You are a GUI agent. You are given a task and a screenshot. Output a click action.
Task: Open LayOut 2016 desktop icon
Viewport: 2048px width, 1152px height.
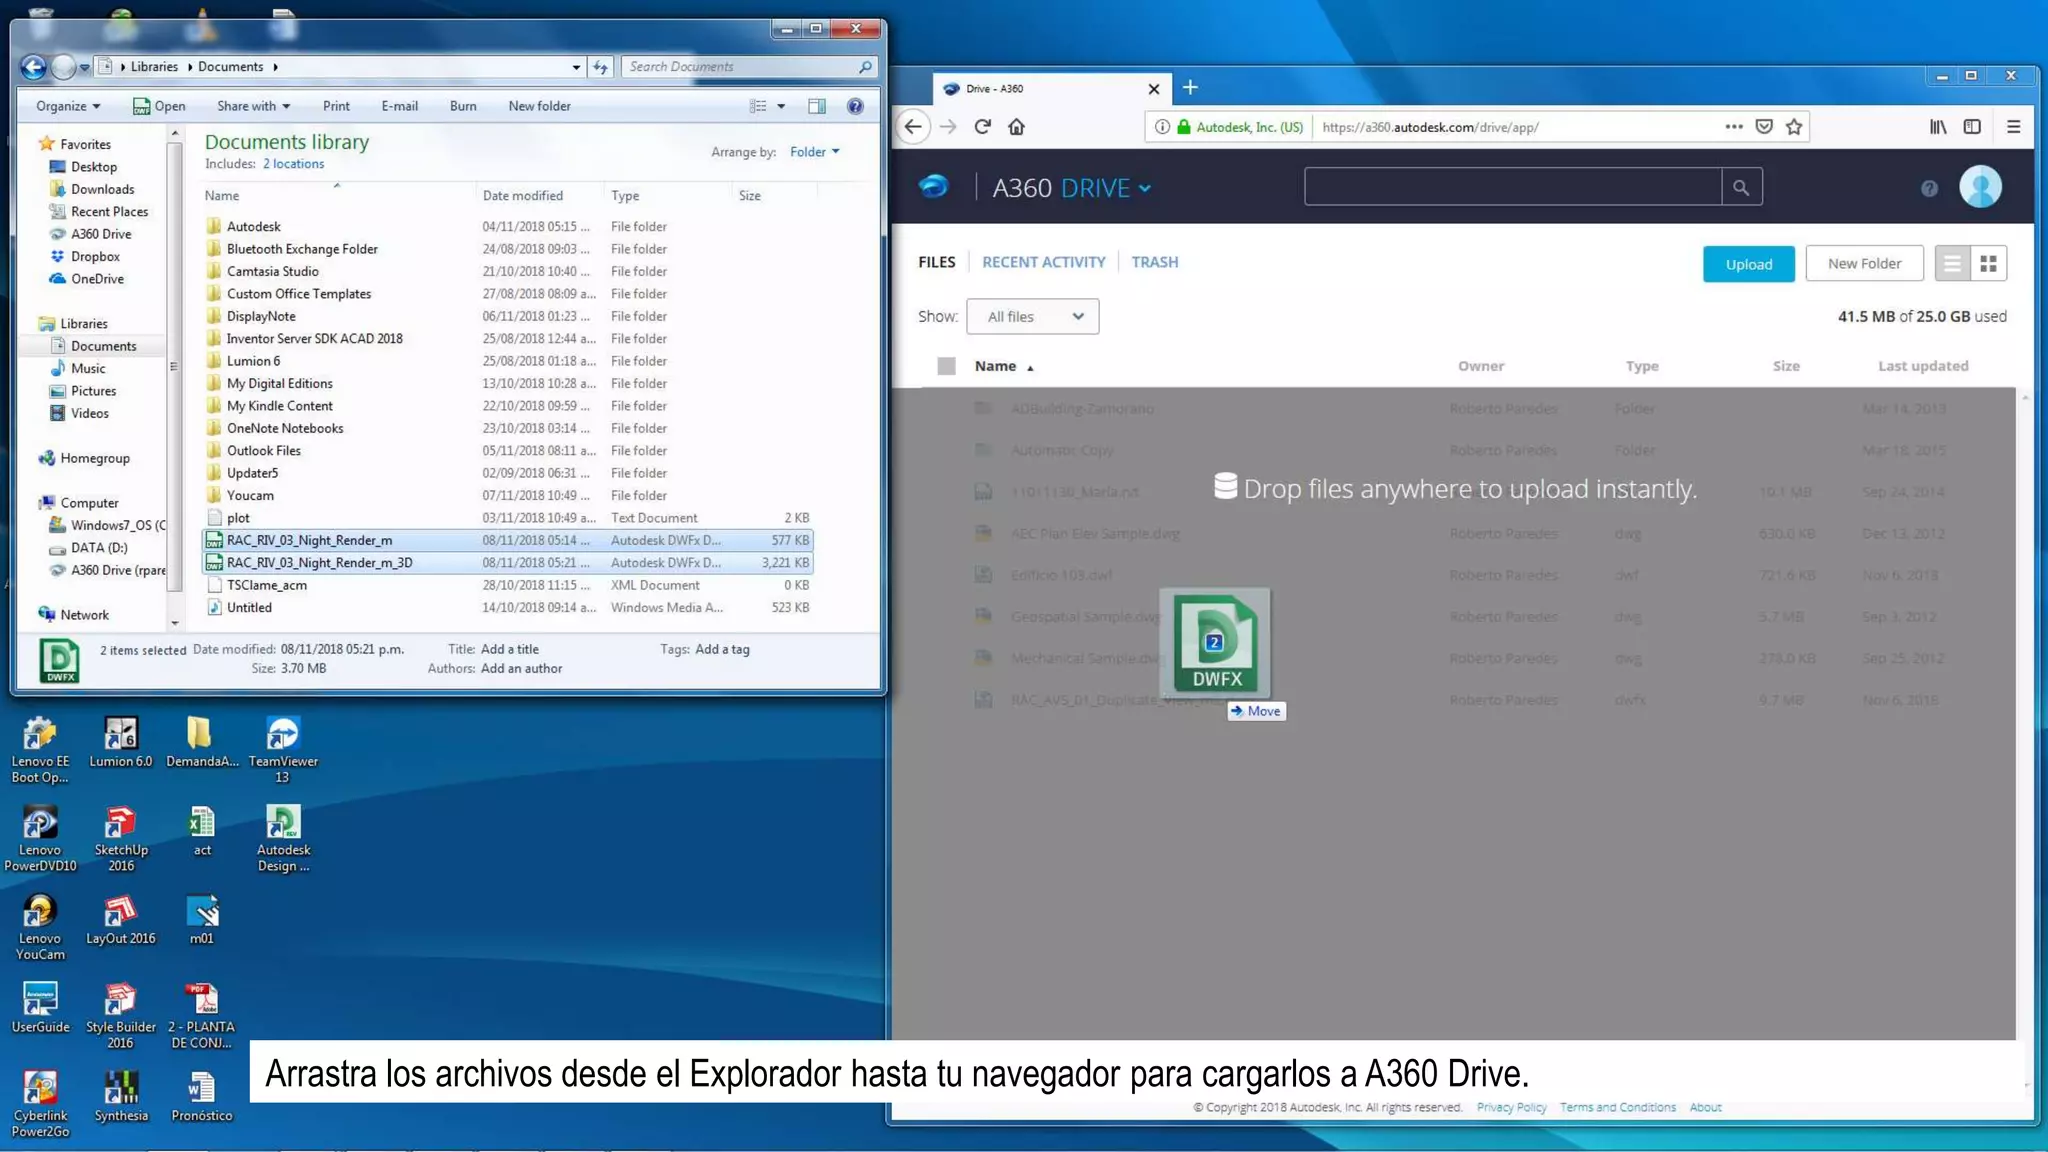click(x=121, y=920)
